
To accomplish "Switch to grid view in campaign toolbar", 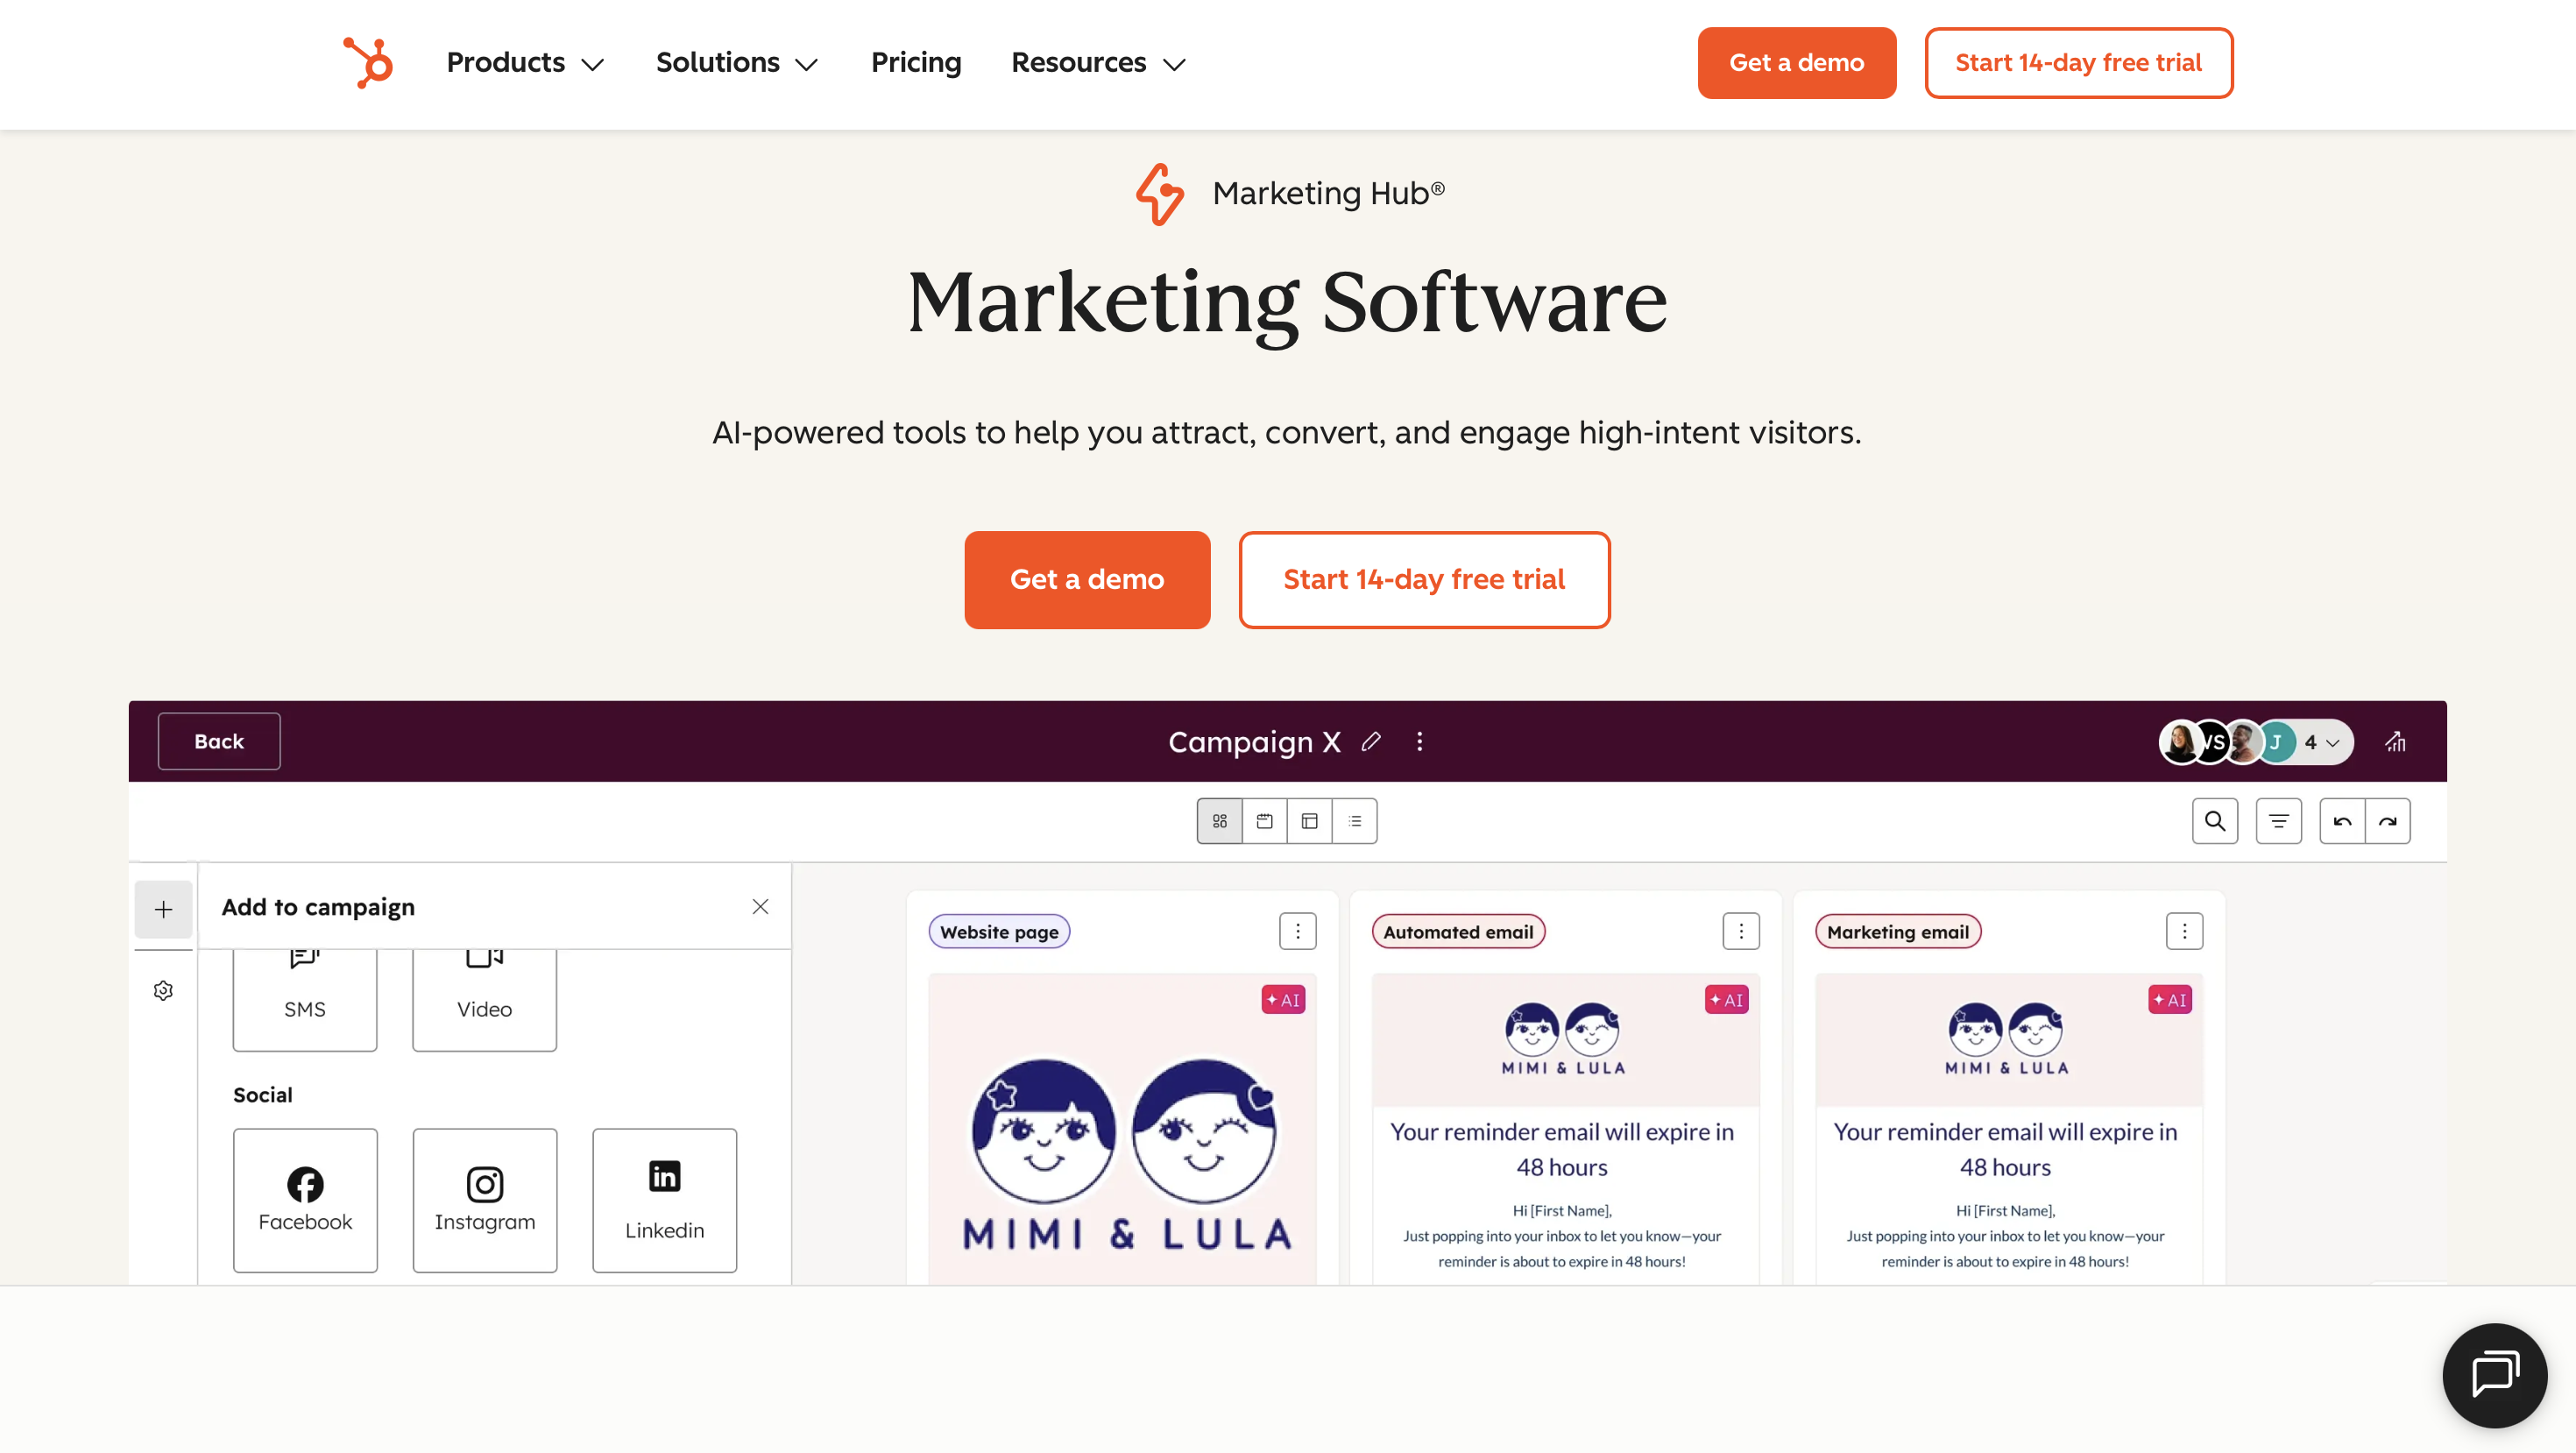I will click(x=1220, y=821).
